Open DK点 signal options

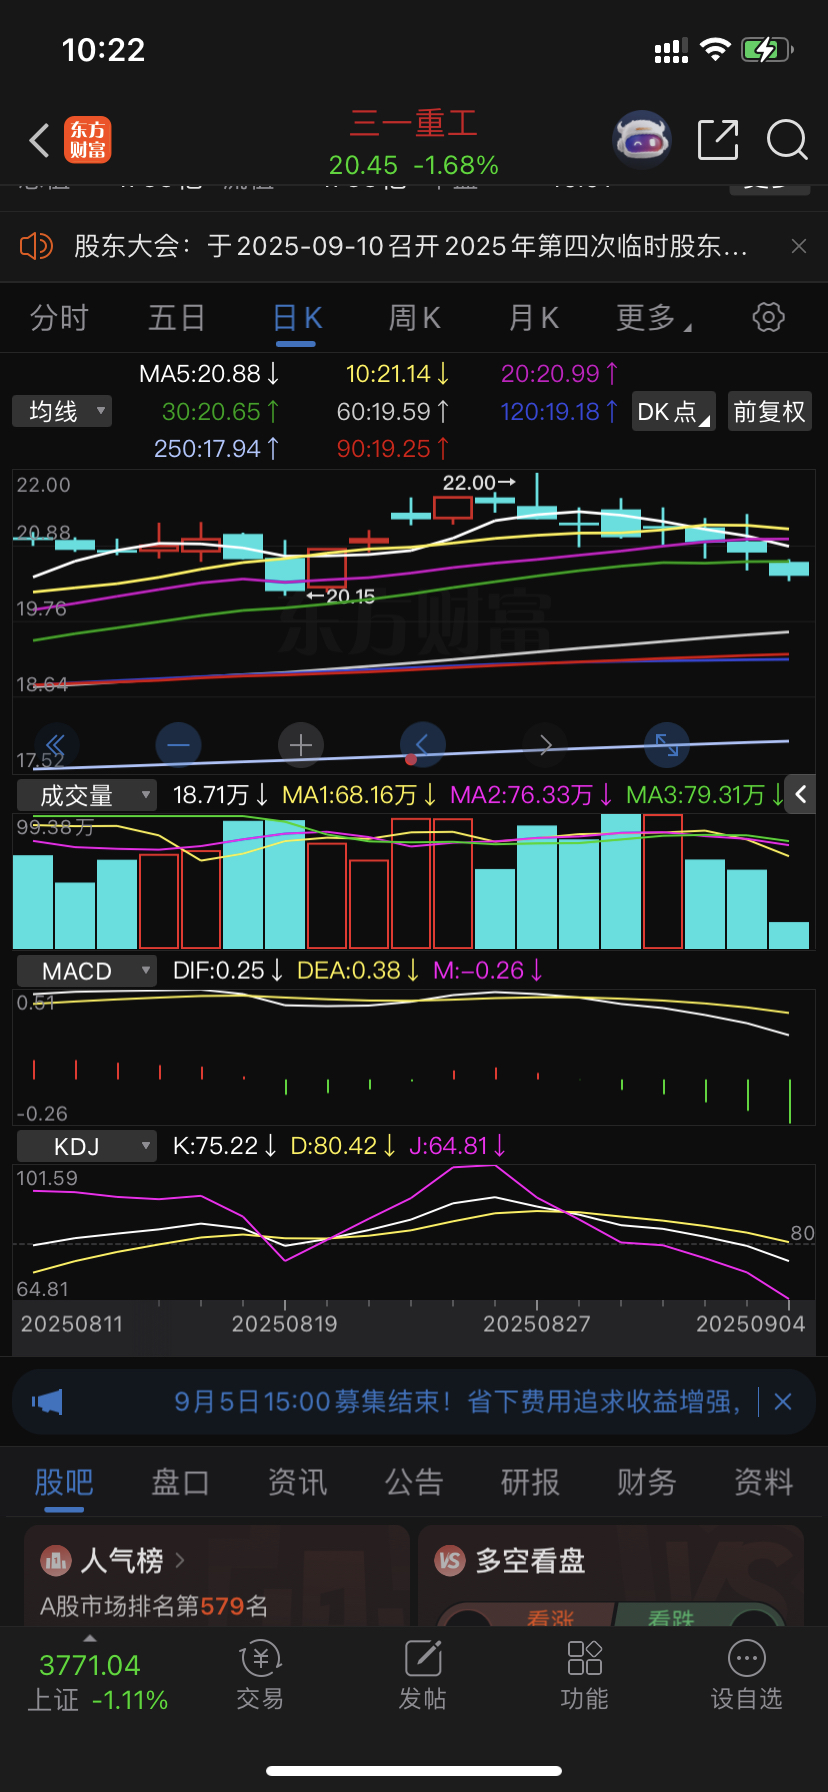click(x=674, y=411)
